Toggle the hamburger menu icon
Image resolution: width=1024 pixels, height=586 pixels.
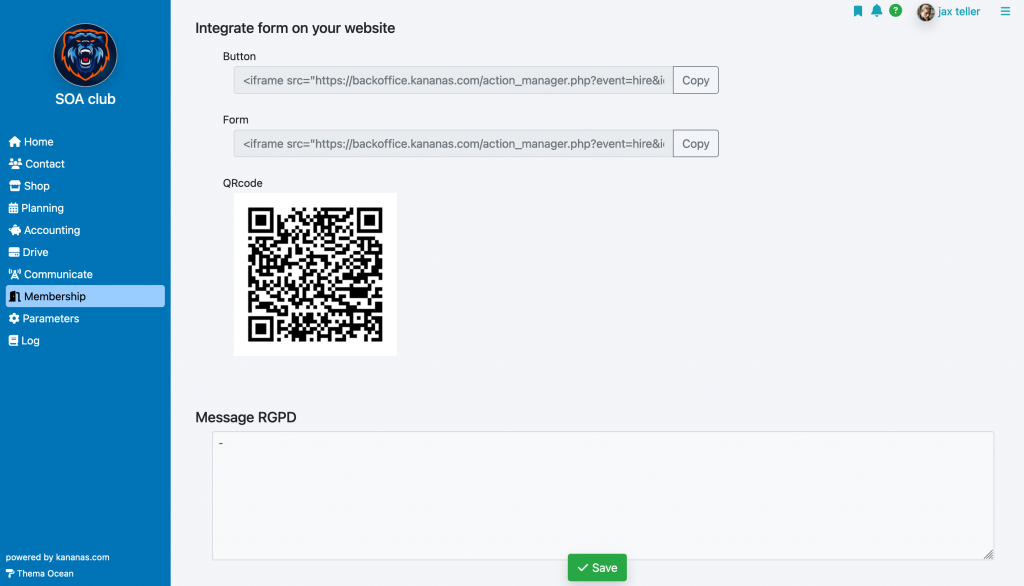(x=1005, y=11)
